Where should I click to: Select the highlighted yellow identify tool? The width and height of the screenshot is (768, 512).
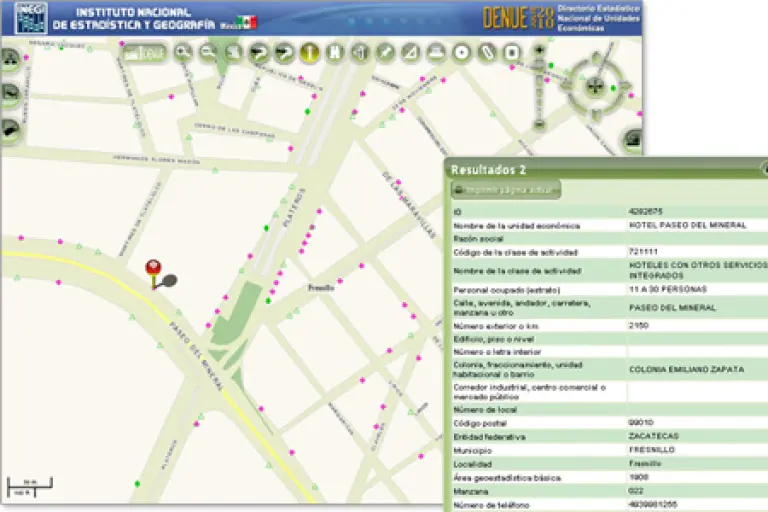(309, 53)
